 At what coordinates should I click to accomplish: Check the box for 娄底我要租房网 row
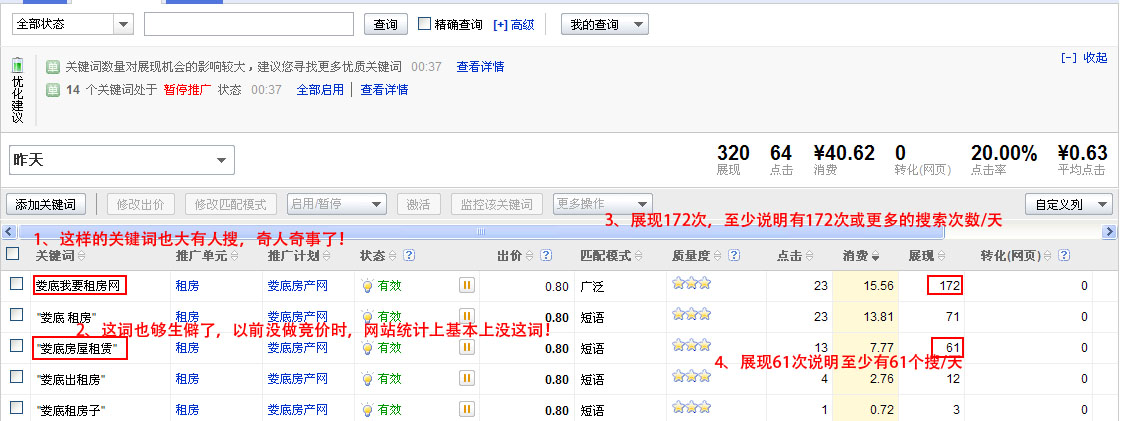coord(16,285)
